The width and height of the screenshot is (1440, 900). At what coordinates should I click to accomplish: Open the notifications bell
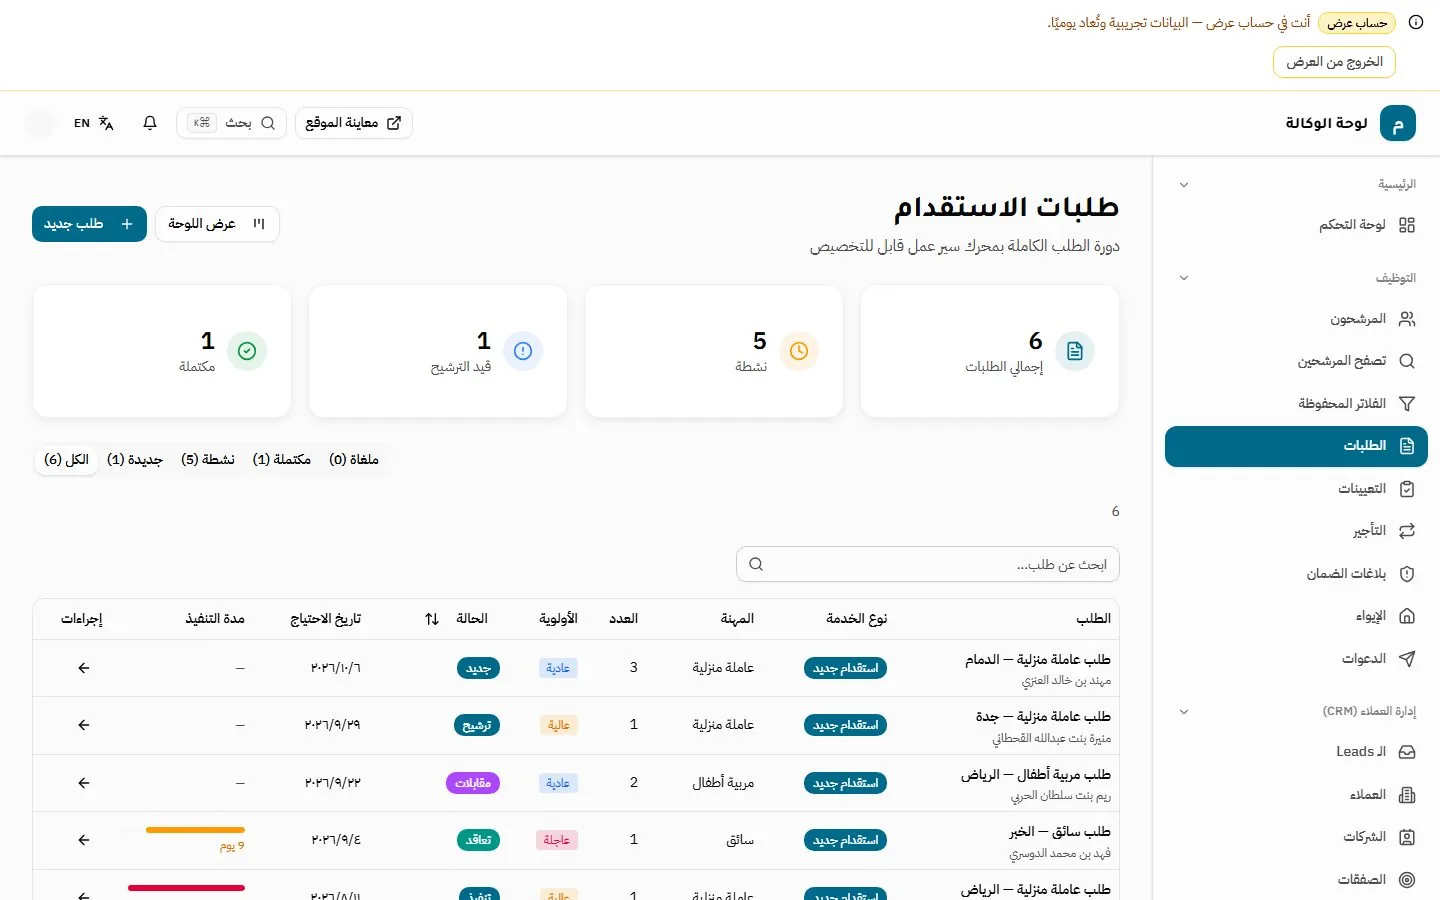[x=150, y=123]
